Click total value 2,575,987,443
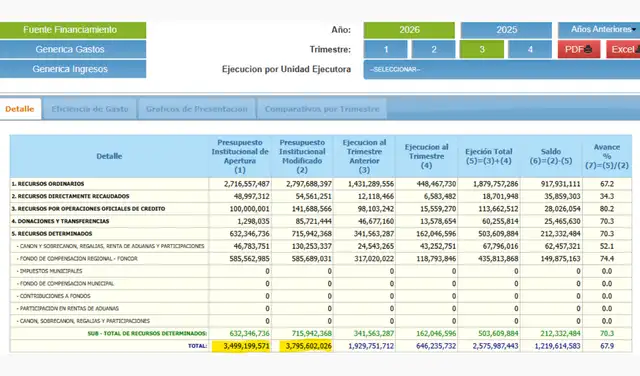640x376 pixels. click(496, 346)
